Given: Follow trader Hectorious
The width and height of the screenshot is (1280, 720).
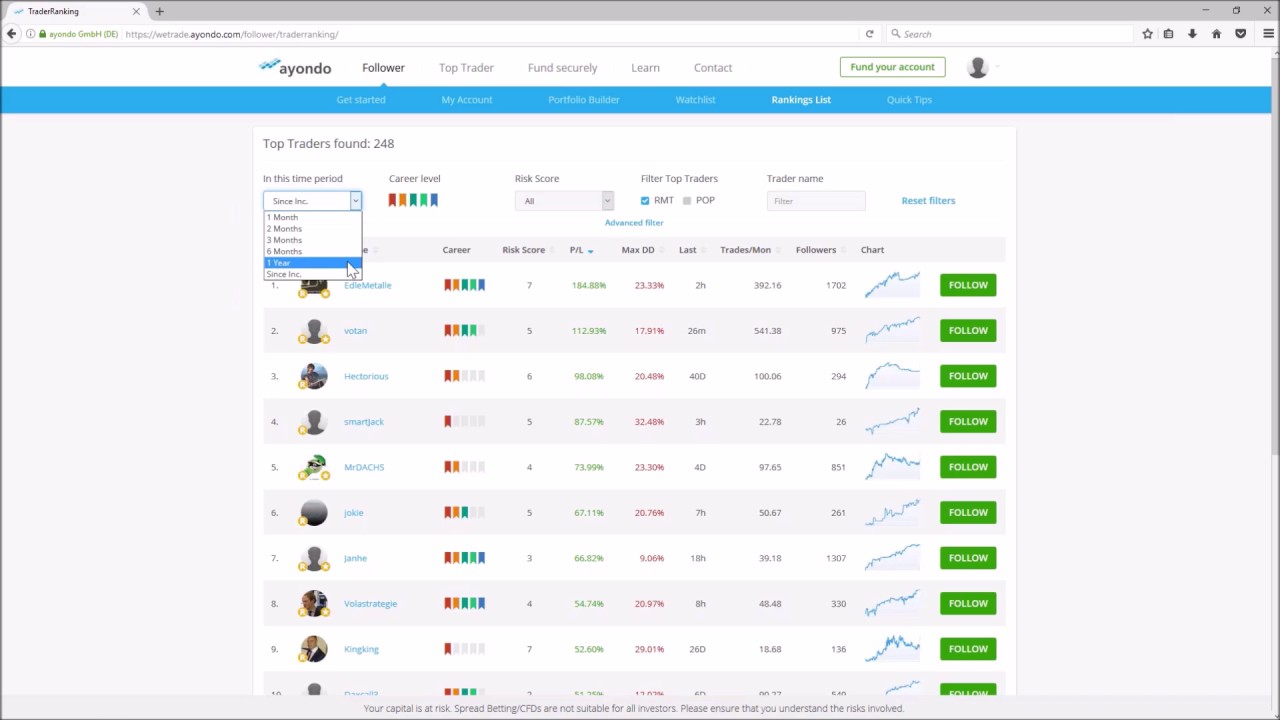Looking at the screenshot, I should [968, 376].
